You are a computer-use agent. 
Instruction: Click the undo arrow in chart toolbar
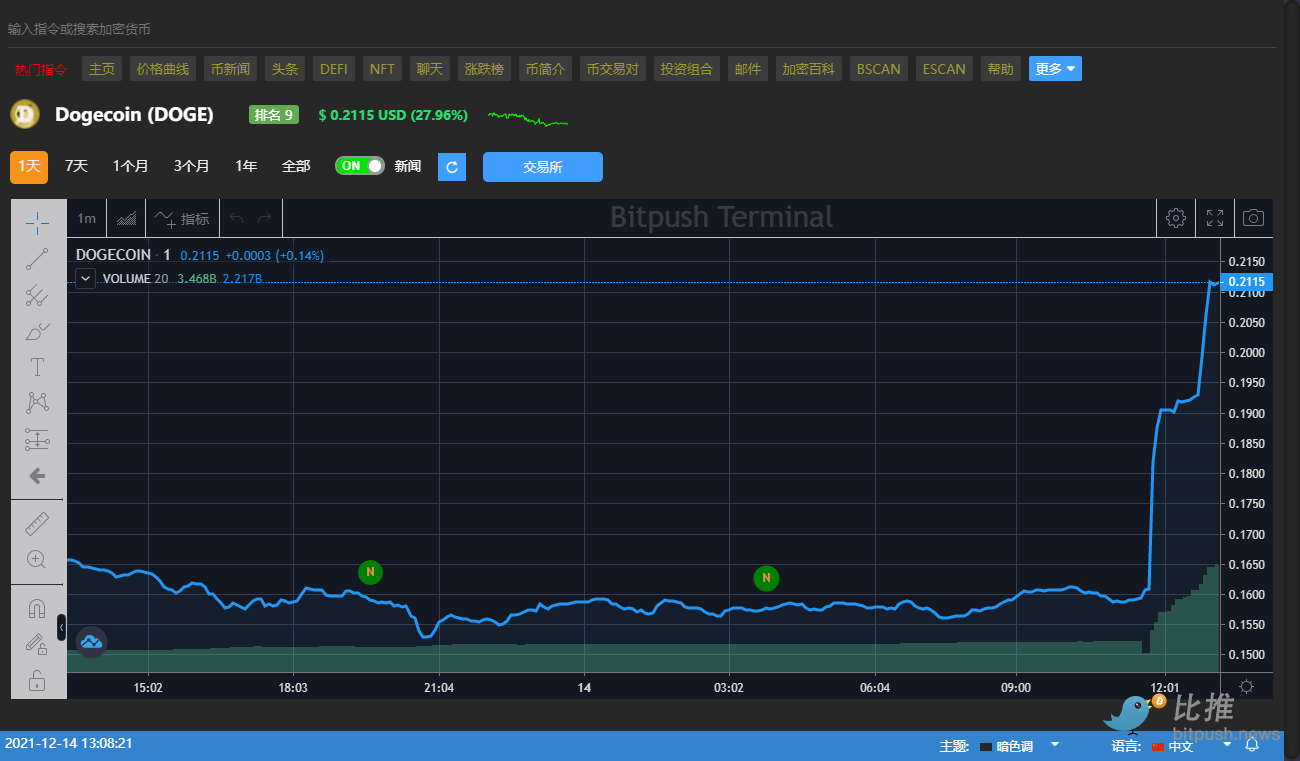[x=237, y=218]
